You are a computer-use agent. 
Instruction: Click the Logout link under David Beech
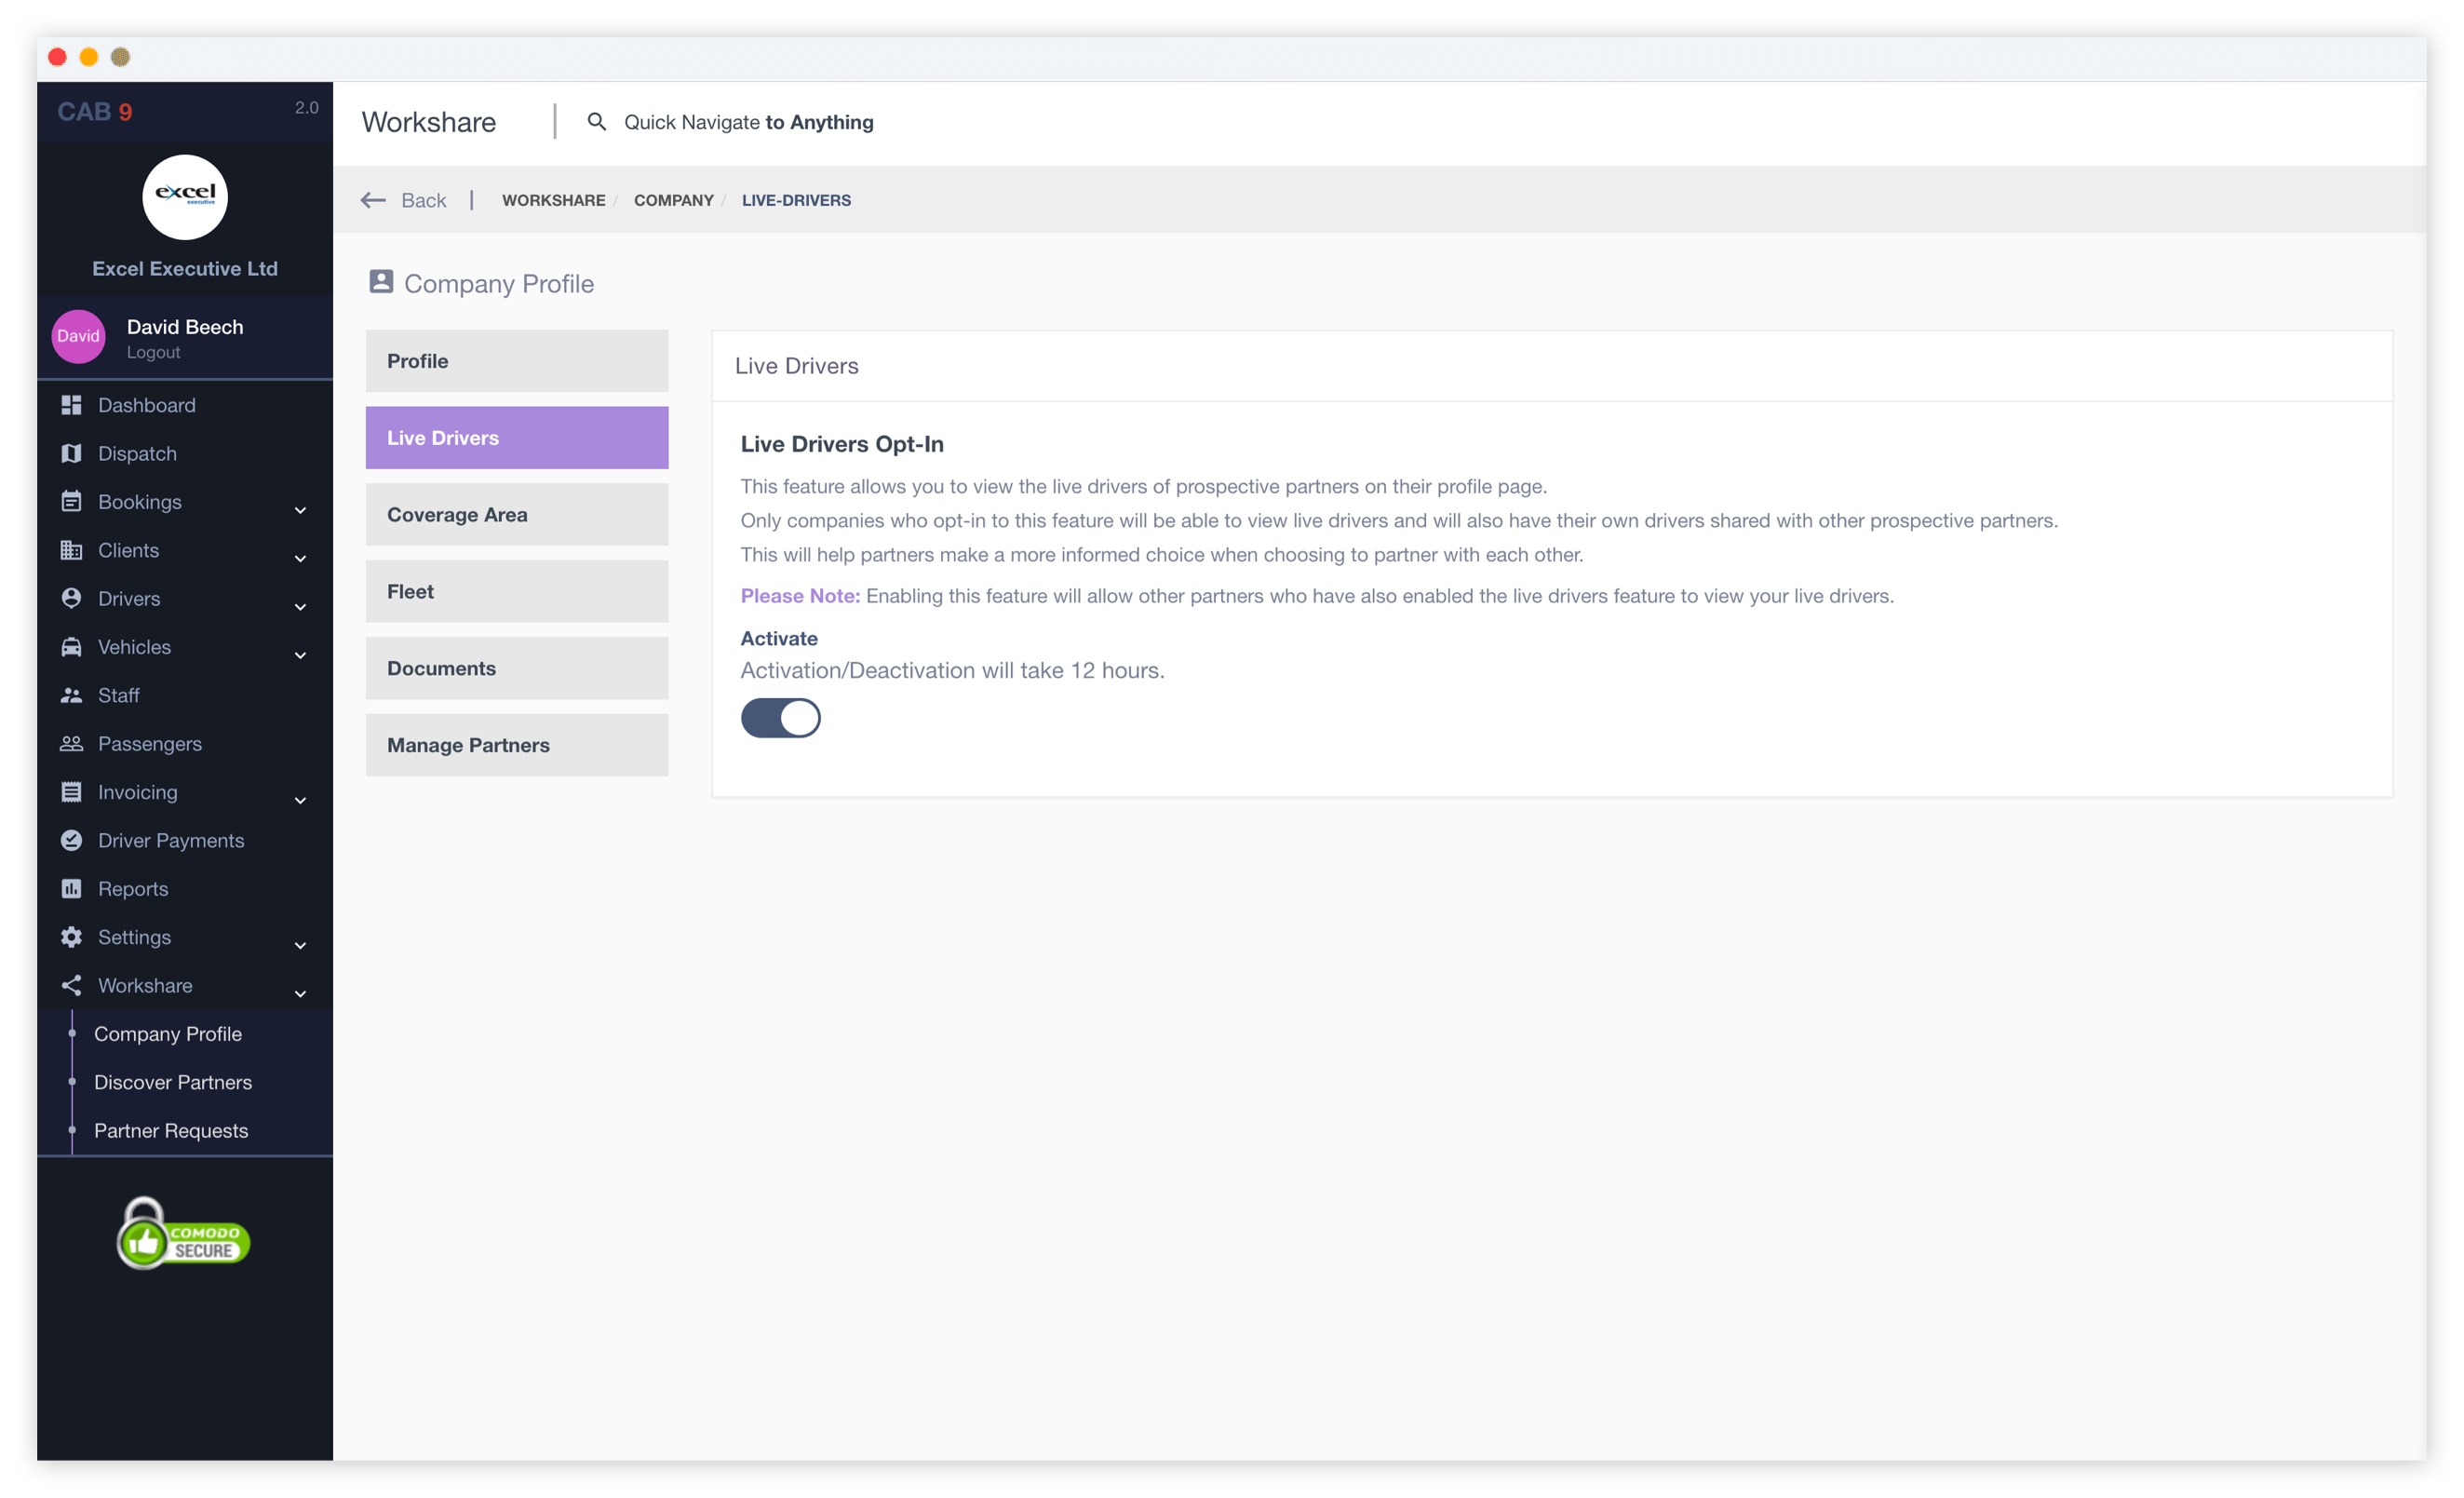click(155, 350)
